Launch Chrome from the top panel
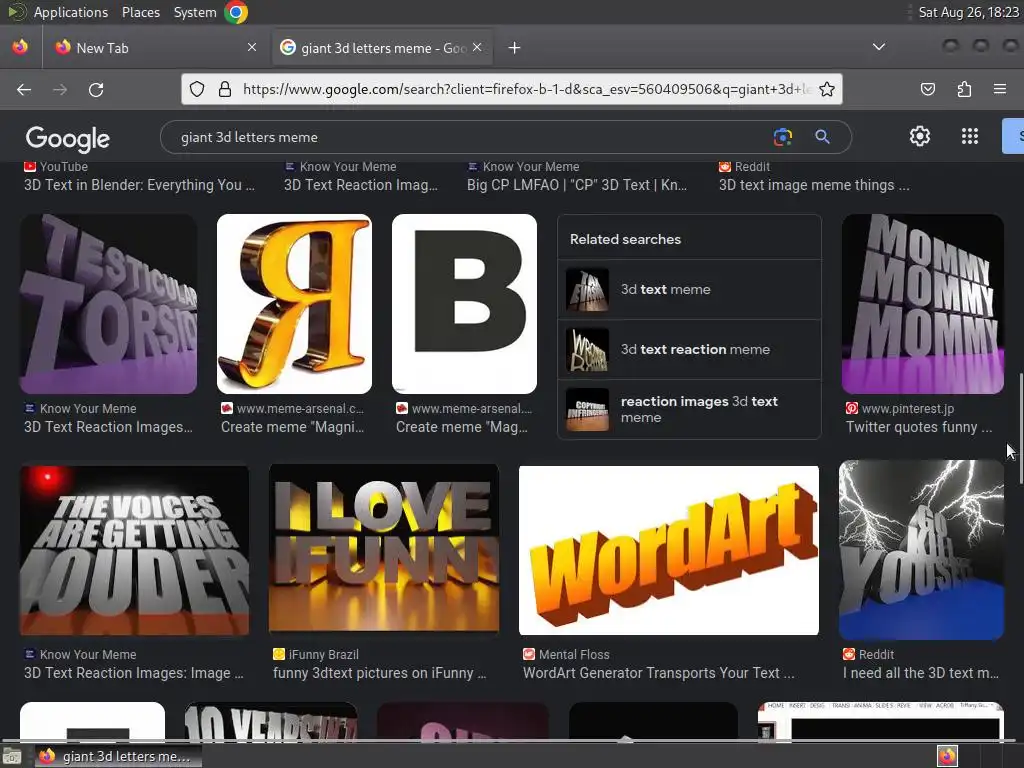 [236, 12]
